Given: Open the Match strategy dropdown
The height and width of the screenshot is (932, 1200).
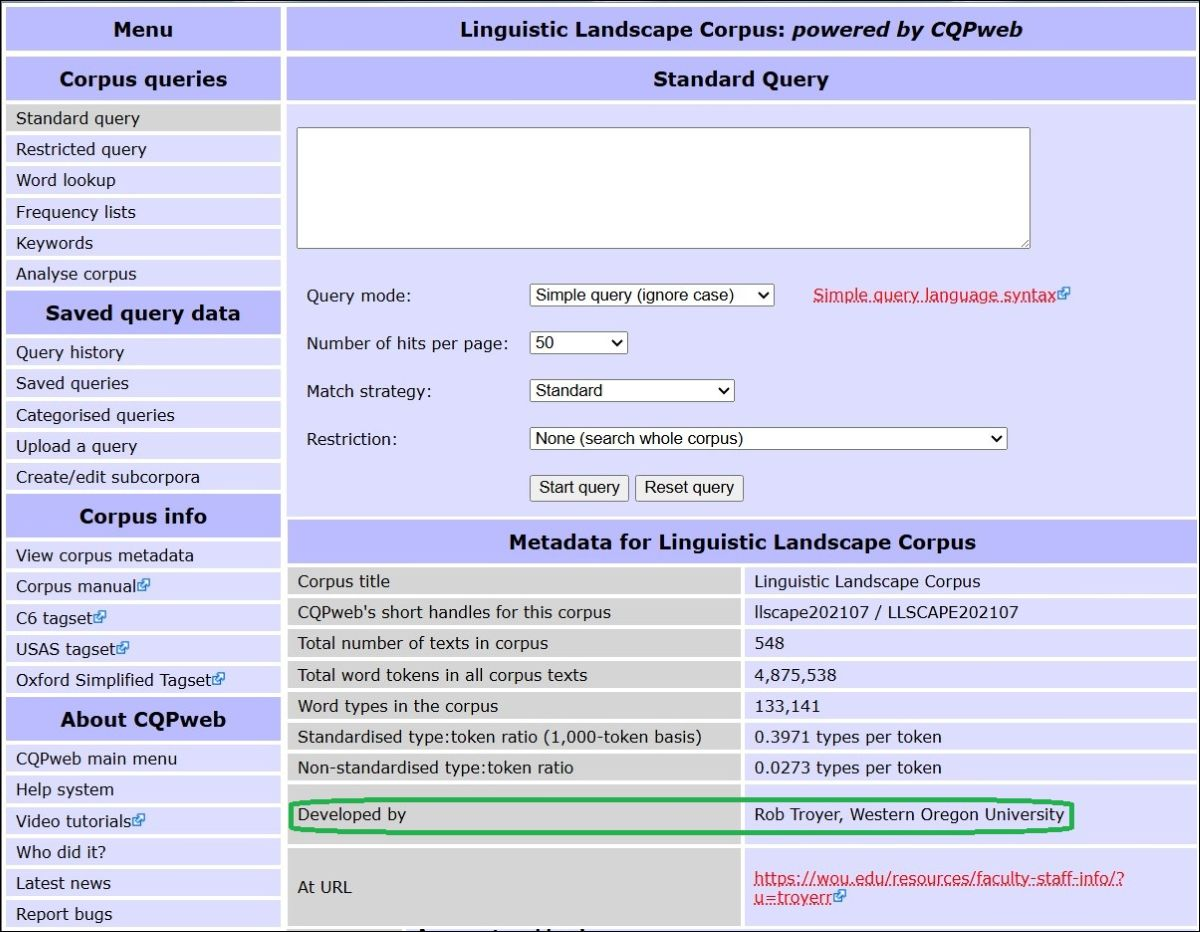Looking at the screenshot, I should click(630, 390).
